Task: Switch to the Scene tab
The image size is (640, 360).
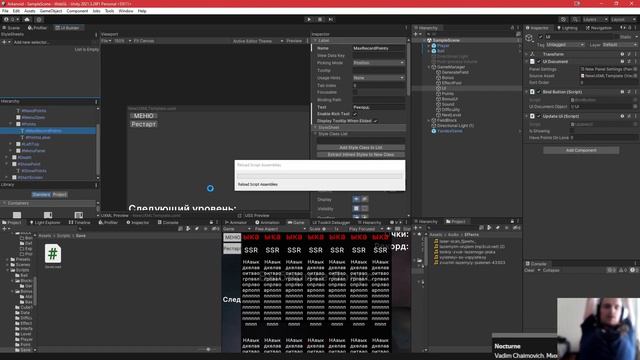Action: tap(11, 28)
